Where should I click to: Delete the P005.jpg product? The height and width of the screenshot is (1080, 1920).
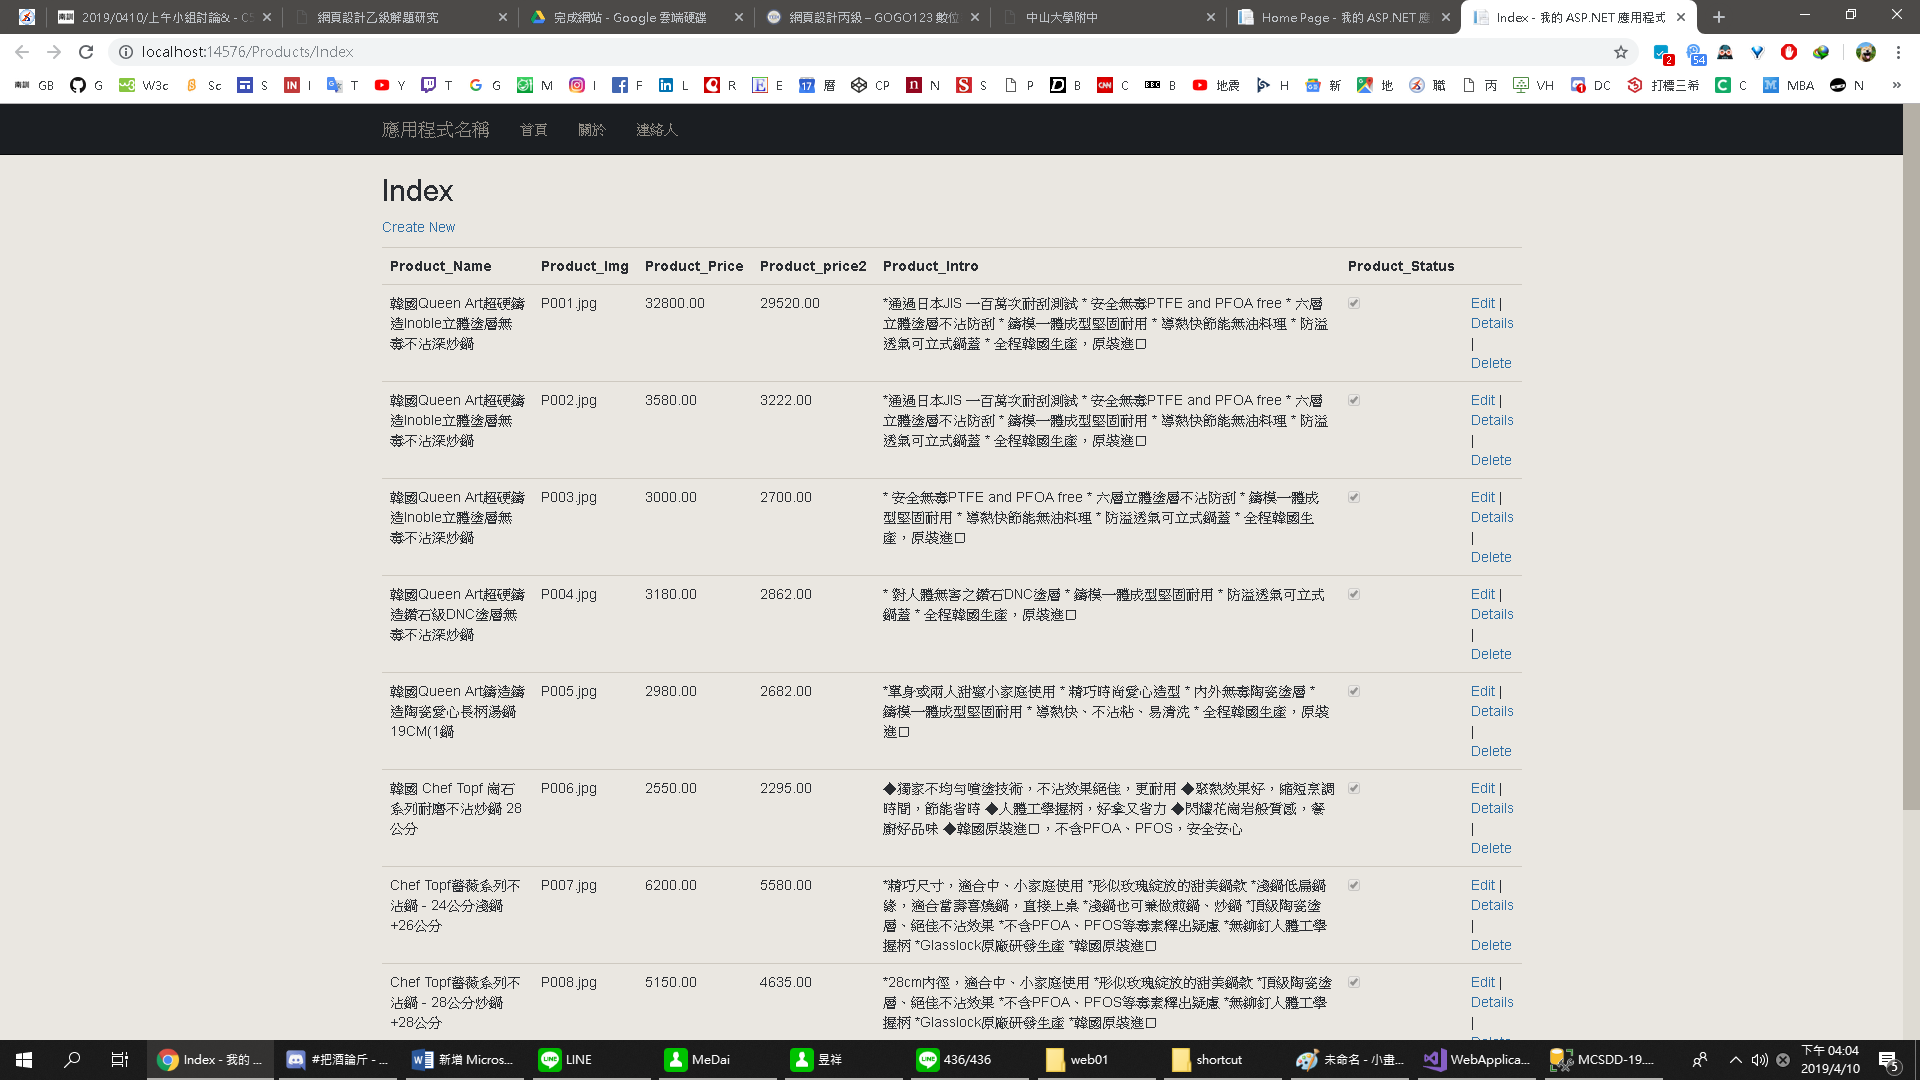(1491, 751)
